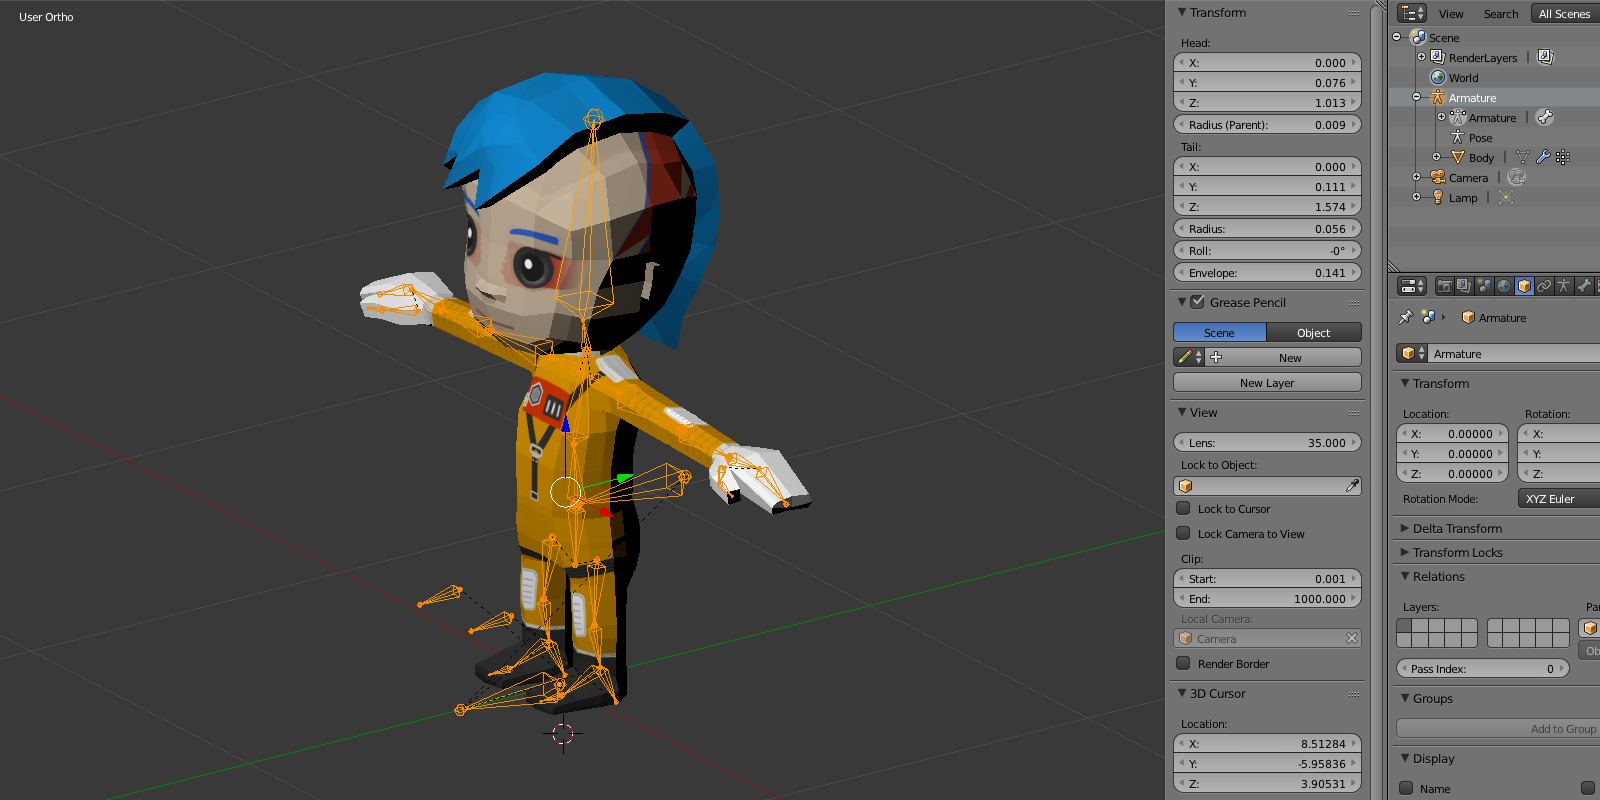Click the RenderLayers icon in the outliner
The image size is (1600, 800).
[1438, 57]
